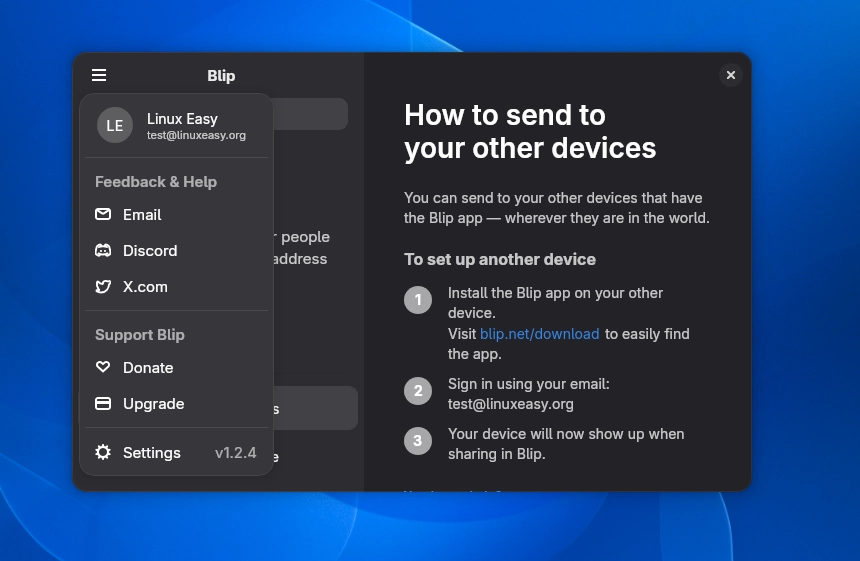The width and height of the screenshot is (860, 561).
Task: Open the blip.net/download link
Action: click(540, 334)
